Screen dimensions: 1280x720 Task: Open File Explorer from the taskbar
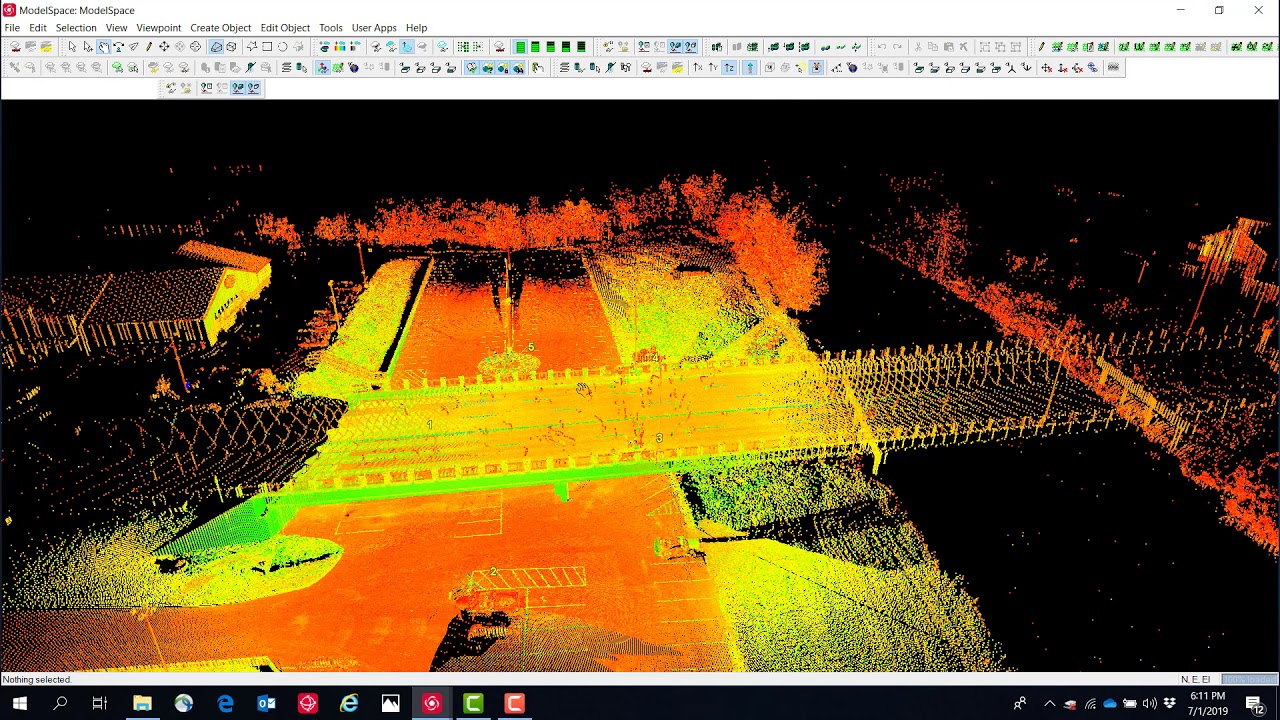point(142,704)
